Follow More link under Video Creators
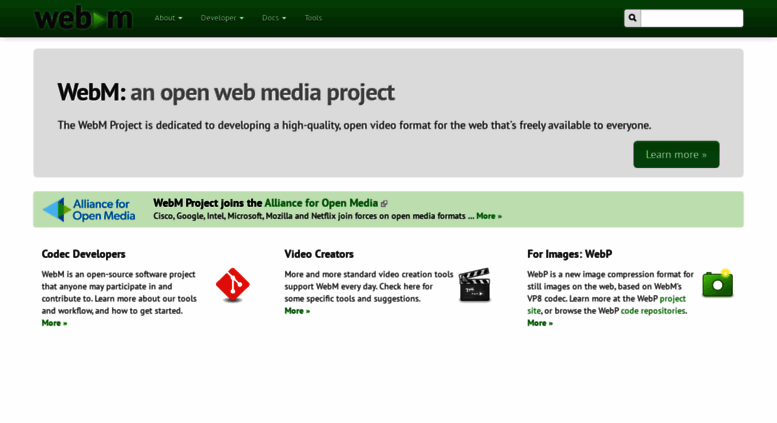This screenshot has height=423, width=777. tap(297, 311)
